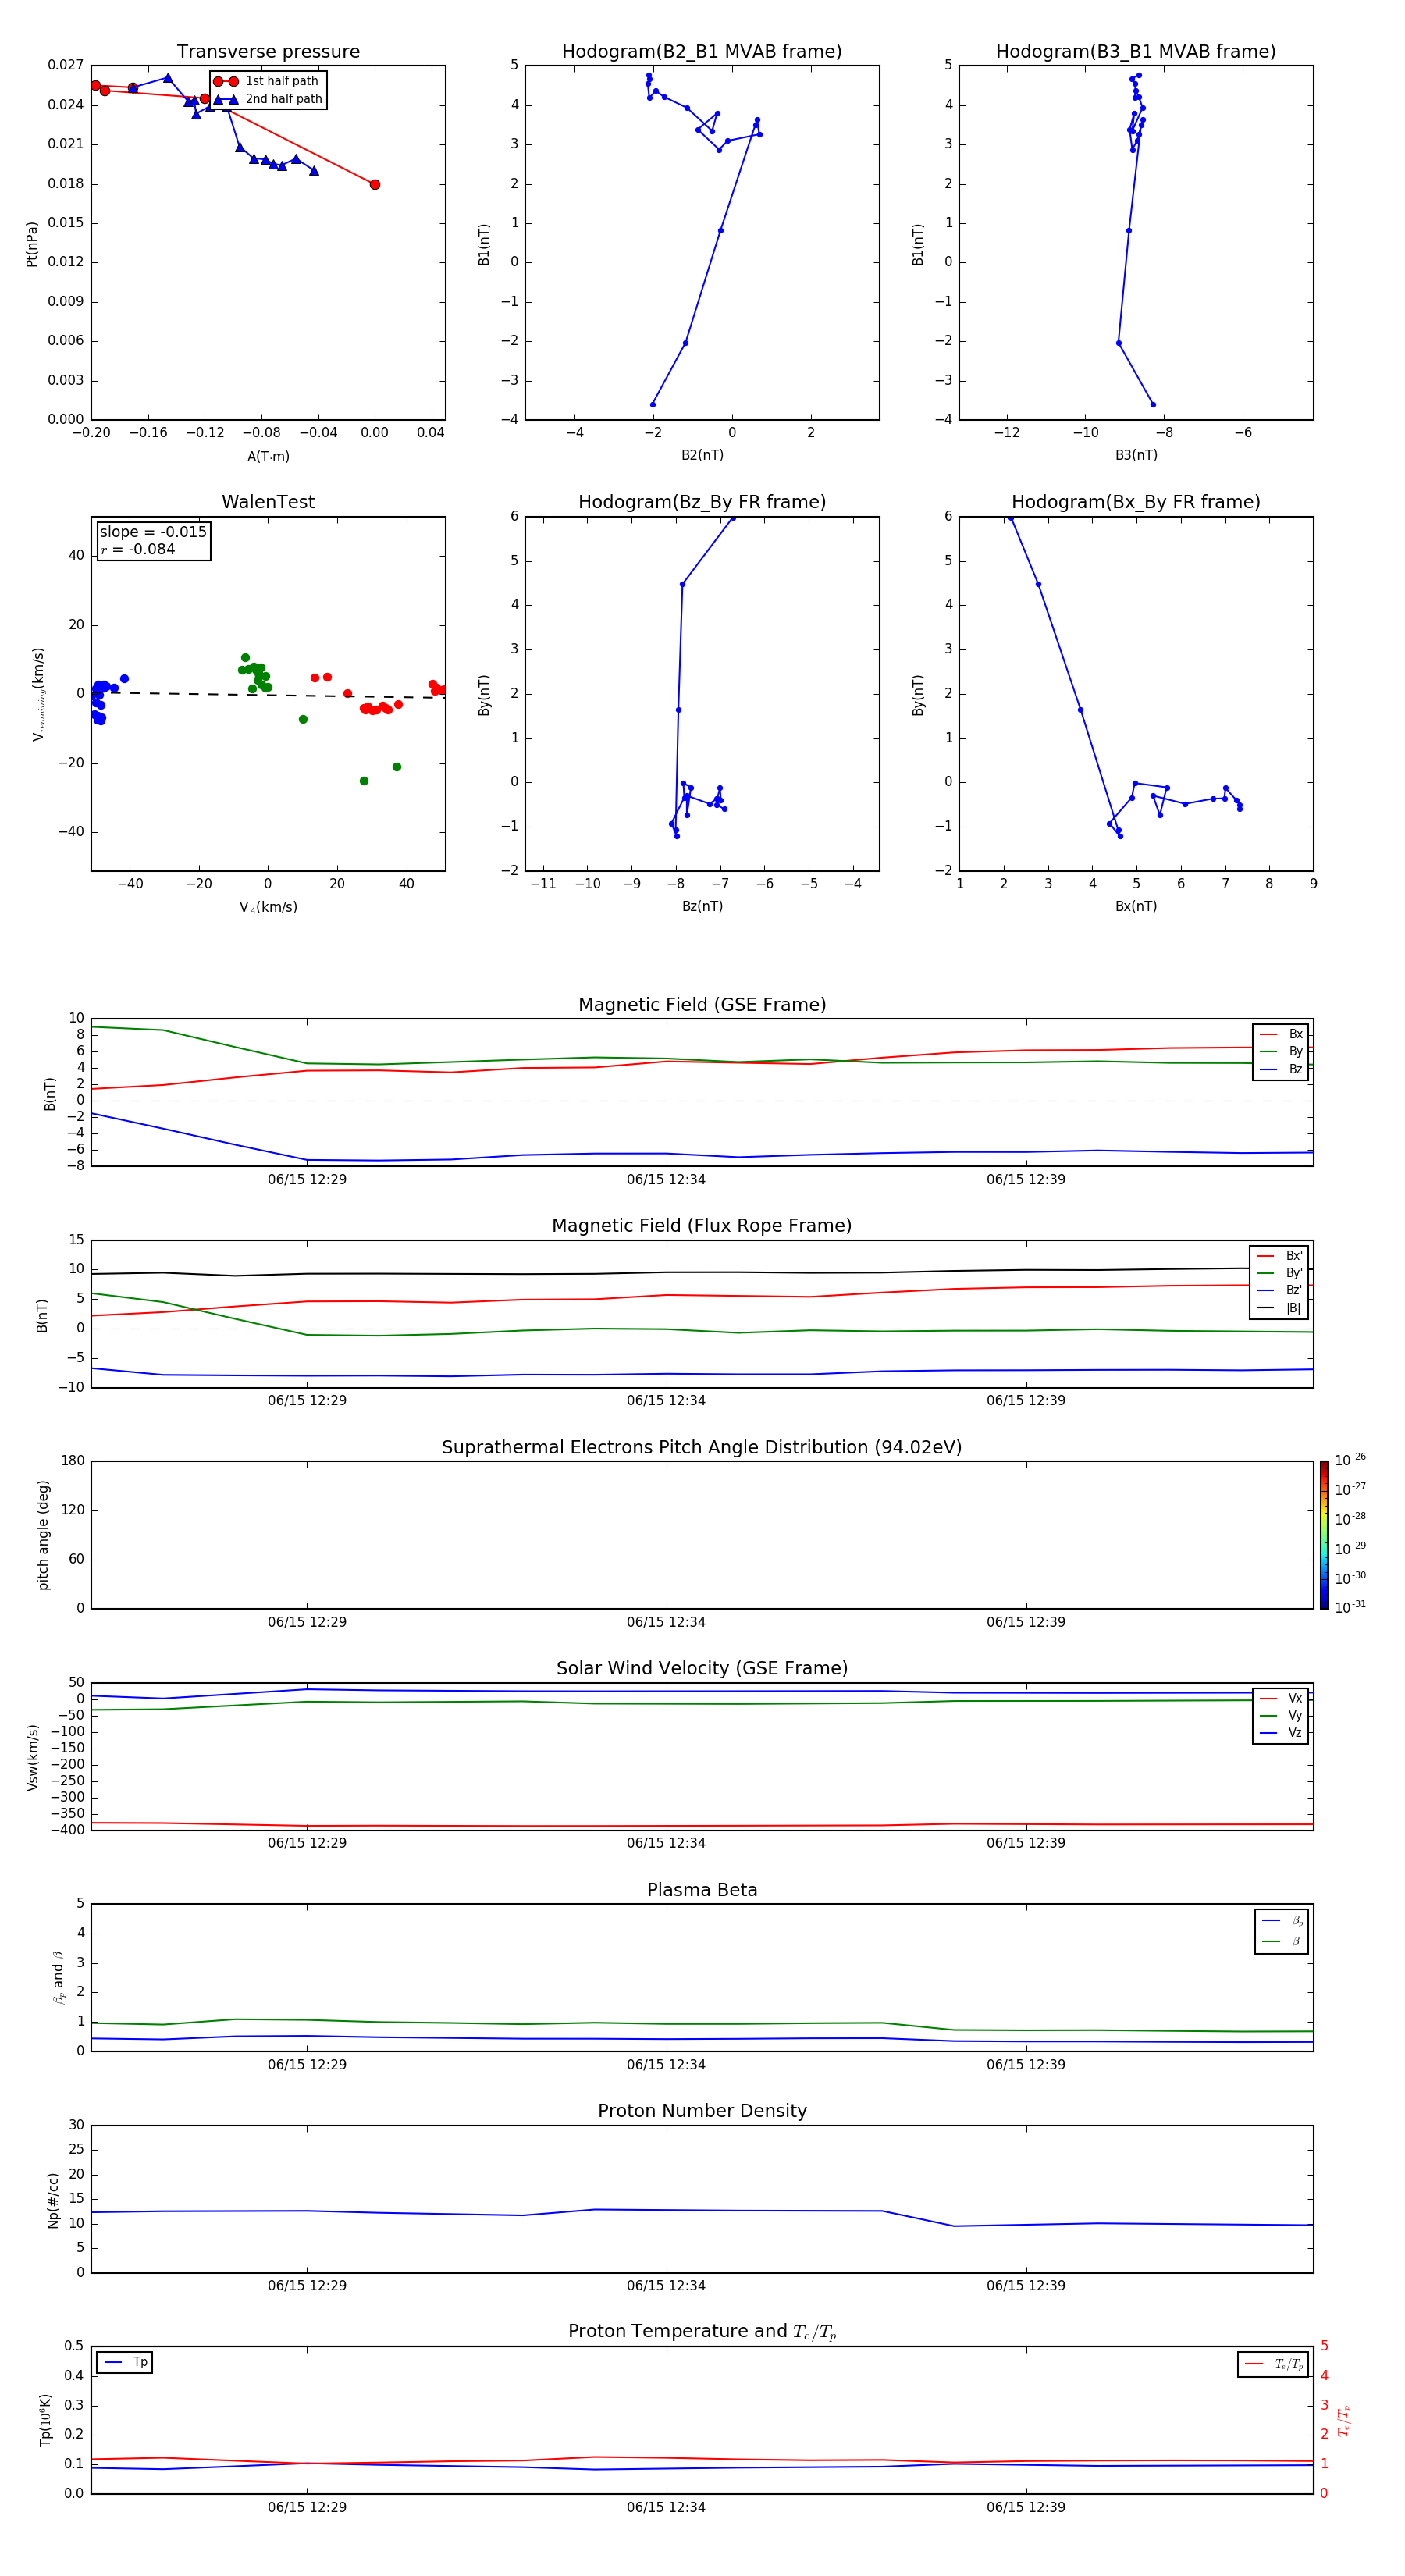Viewport: 1405px width, 2576px height.
Task: Click the 'Proton Number Density' title
Action: pos(702,2111)
